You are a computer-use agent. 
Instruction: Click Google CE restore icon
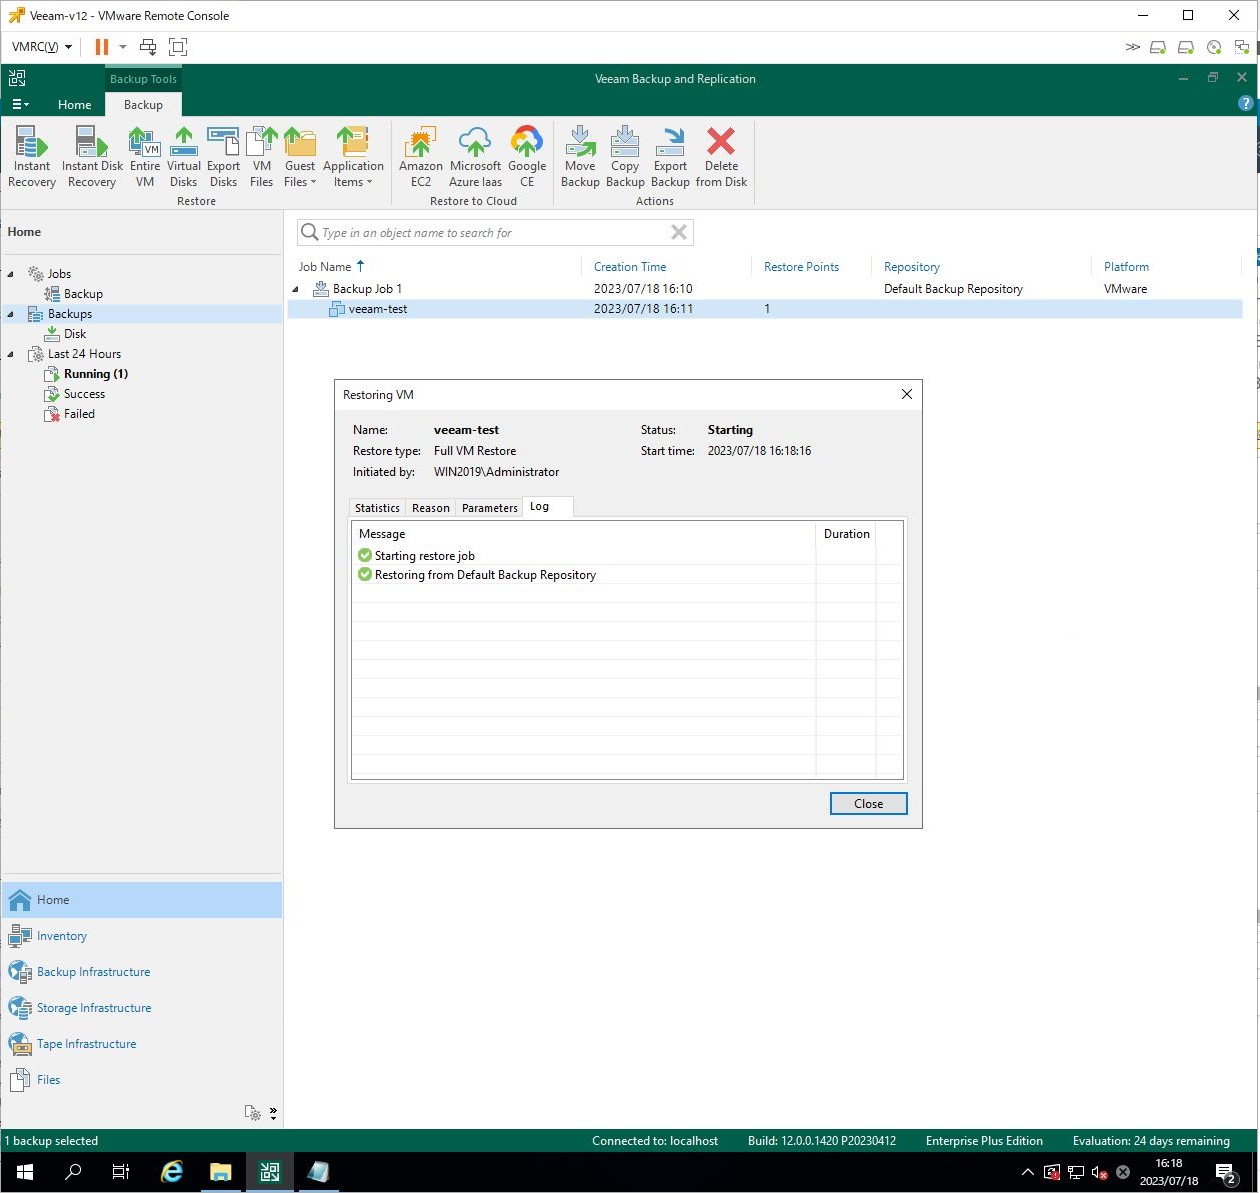527,158
